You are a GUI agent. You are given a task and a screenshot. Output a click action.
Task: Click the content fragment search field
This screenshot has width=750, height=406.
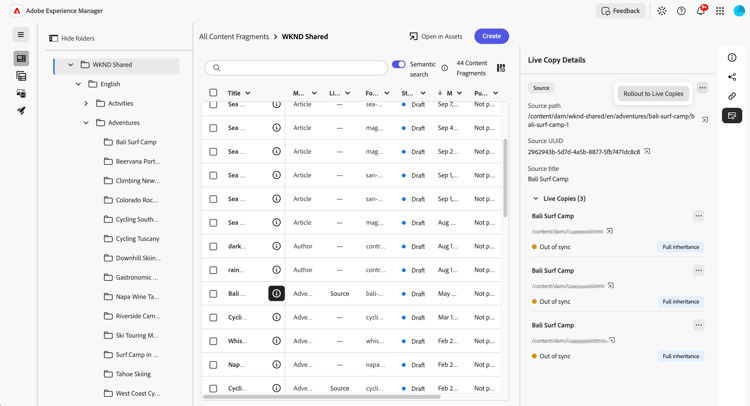(296, 68)
